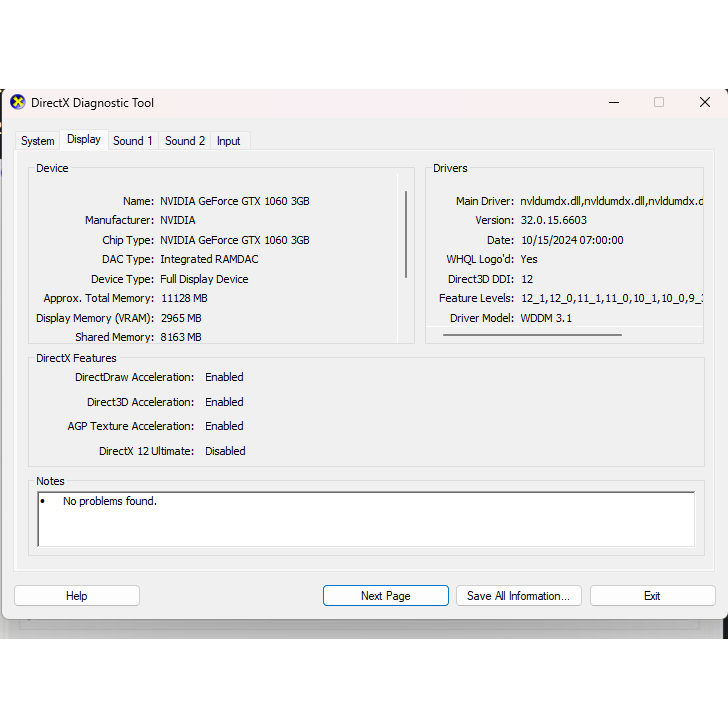Click the Feature Levels label
728x728 pixels.
click(476, 298)
